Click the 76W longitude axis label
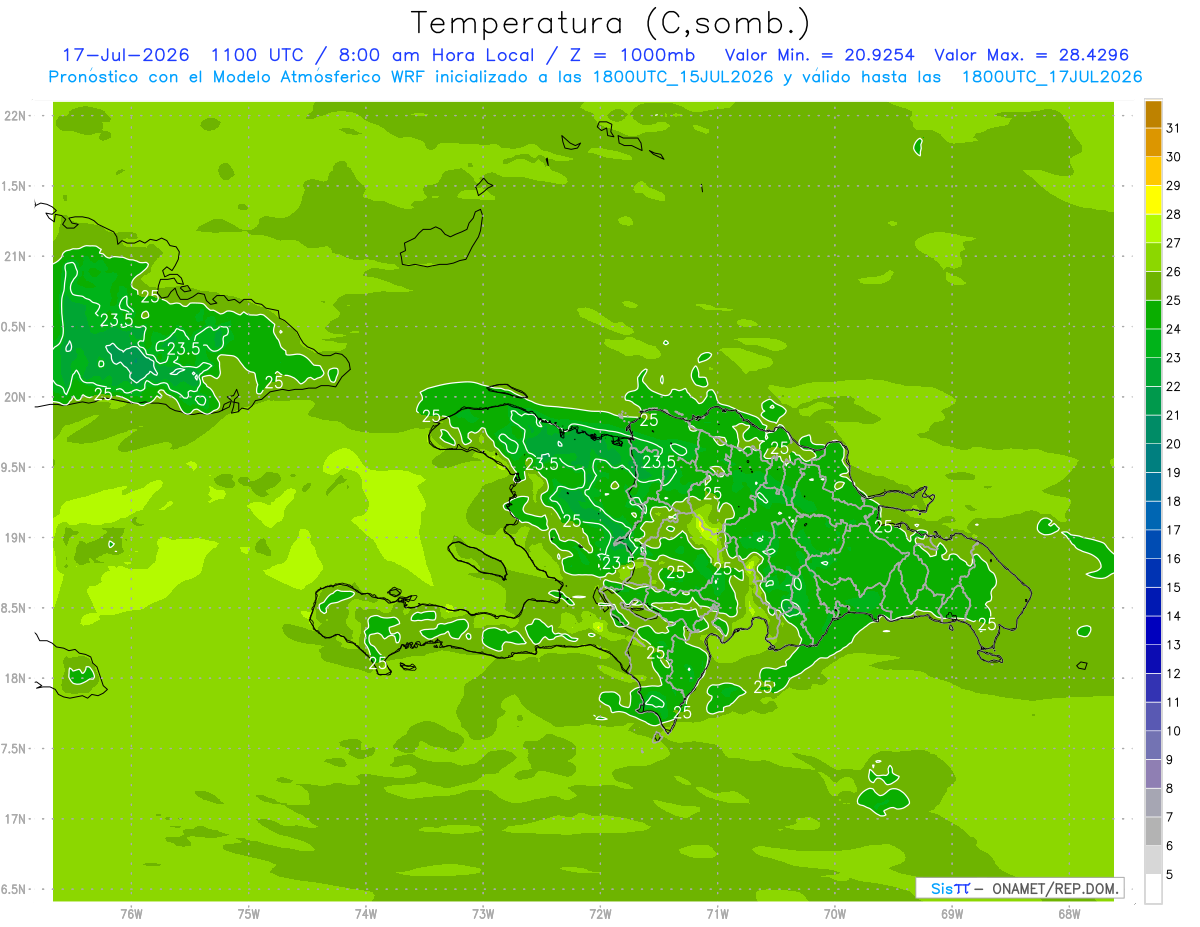 coord(131,914)
